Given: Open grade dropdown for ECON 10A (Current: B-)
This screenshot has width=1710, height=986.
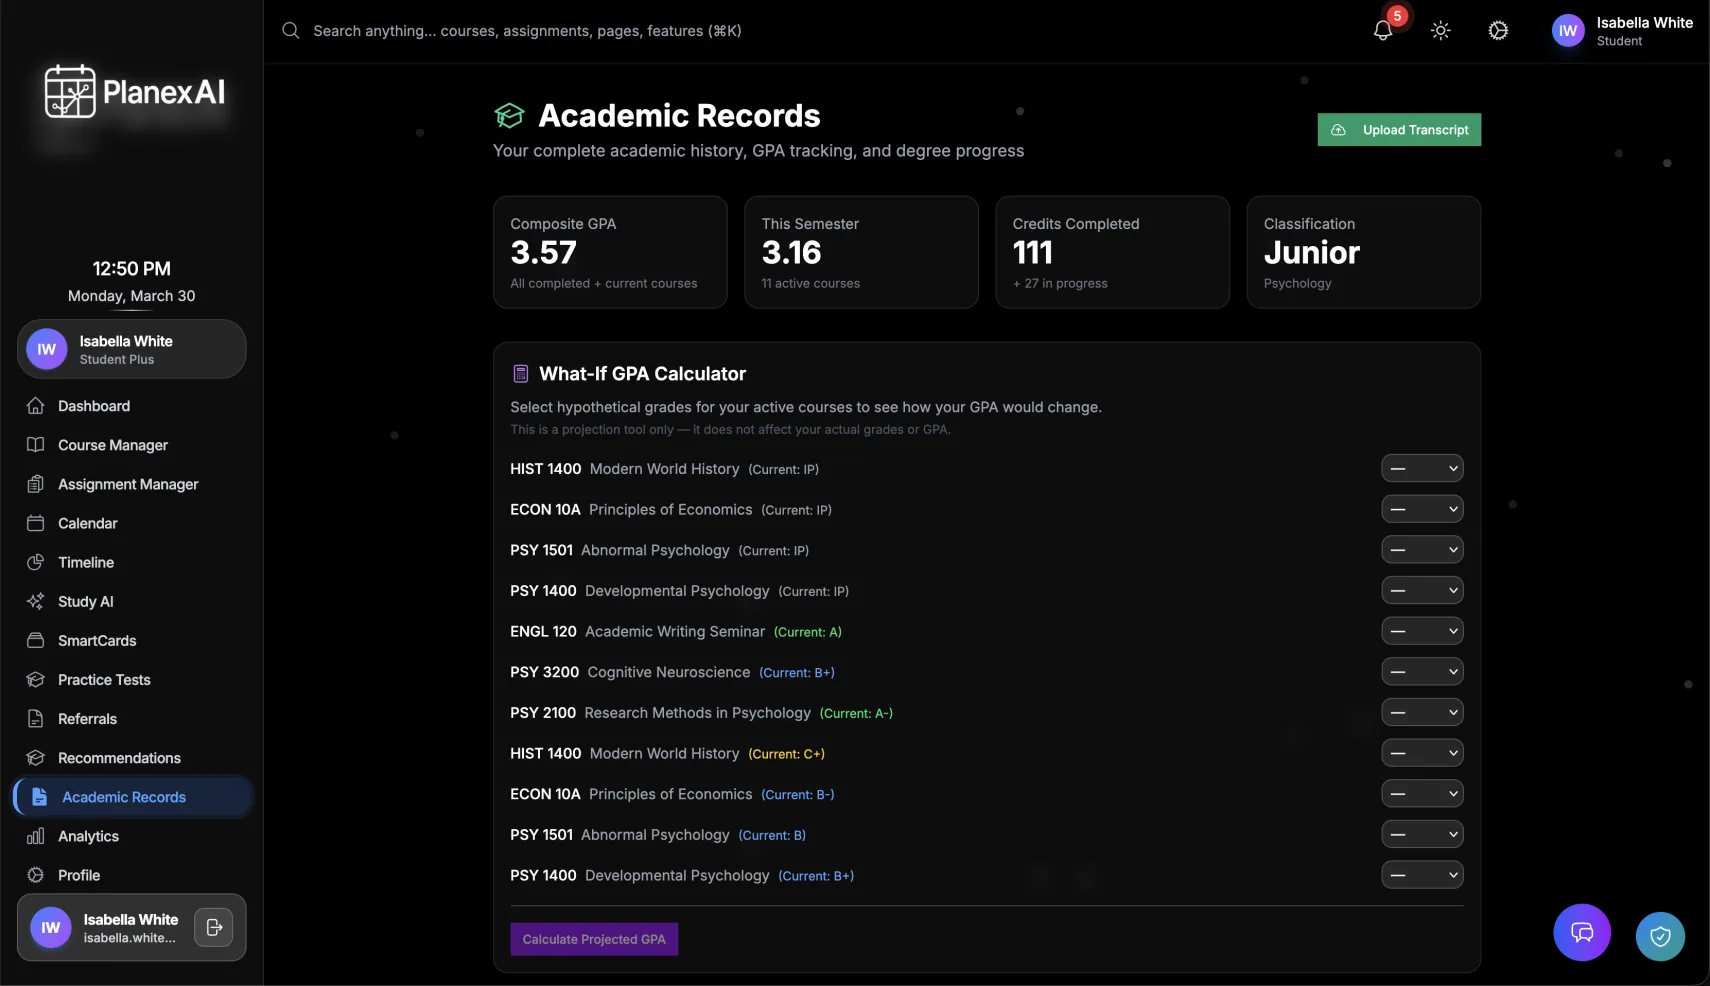Looking at the screenshot, I should [1422, 794].
